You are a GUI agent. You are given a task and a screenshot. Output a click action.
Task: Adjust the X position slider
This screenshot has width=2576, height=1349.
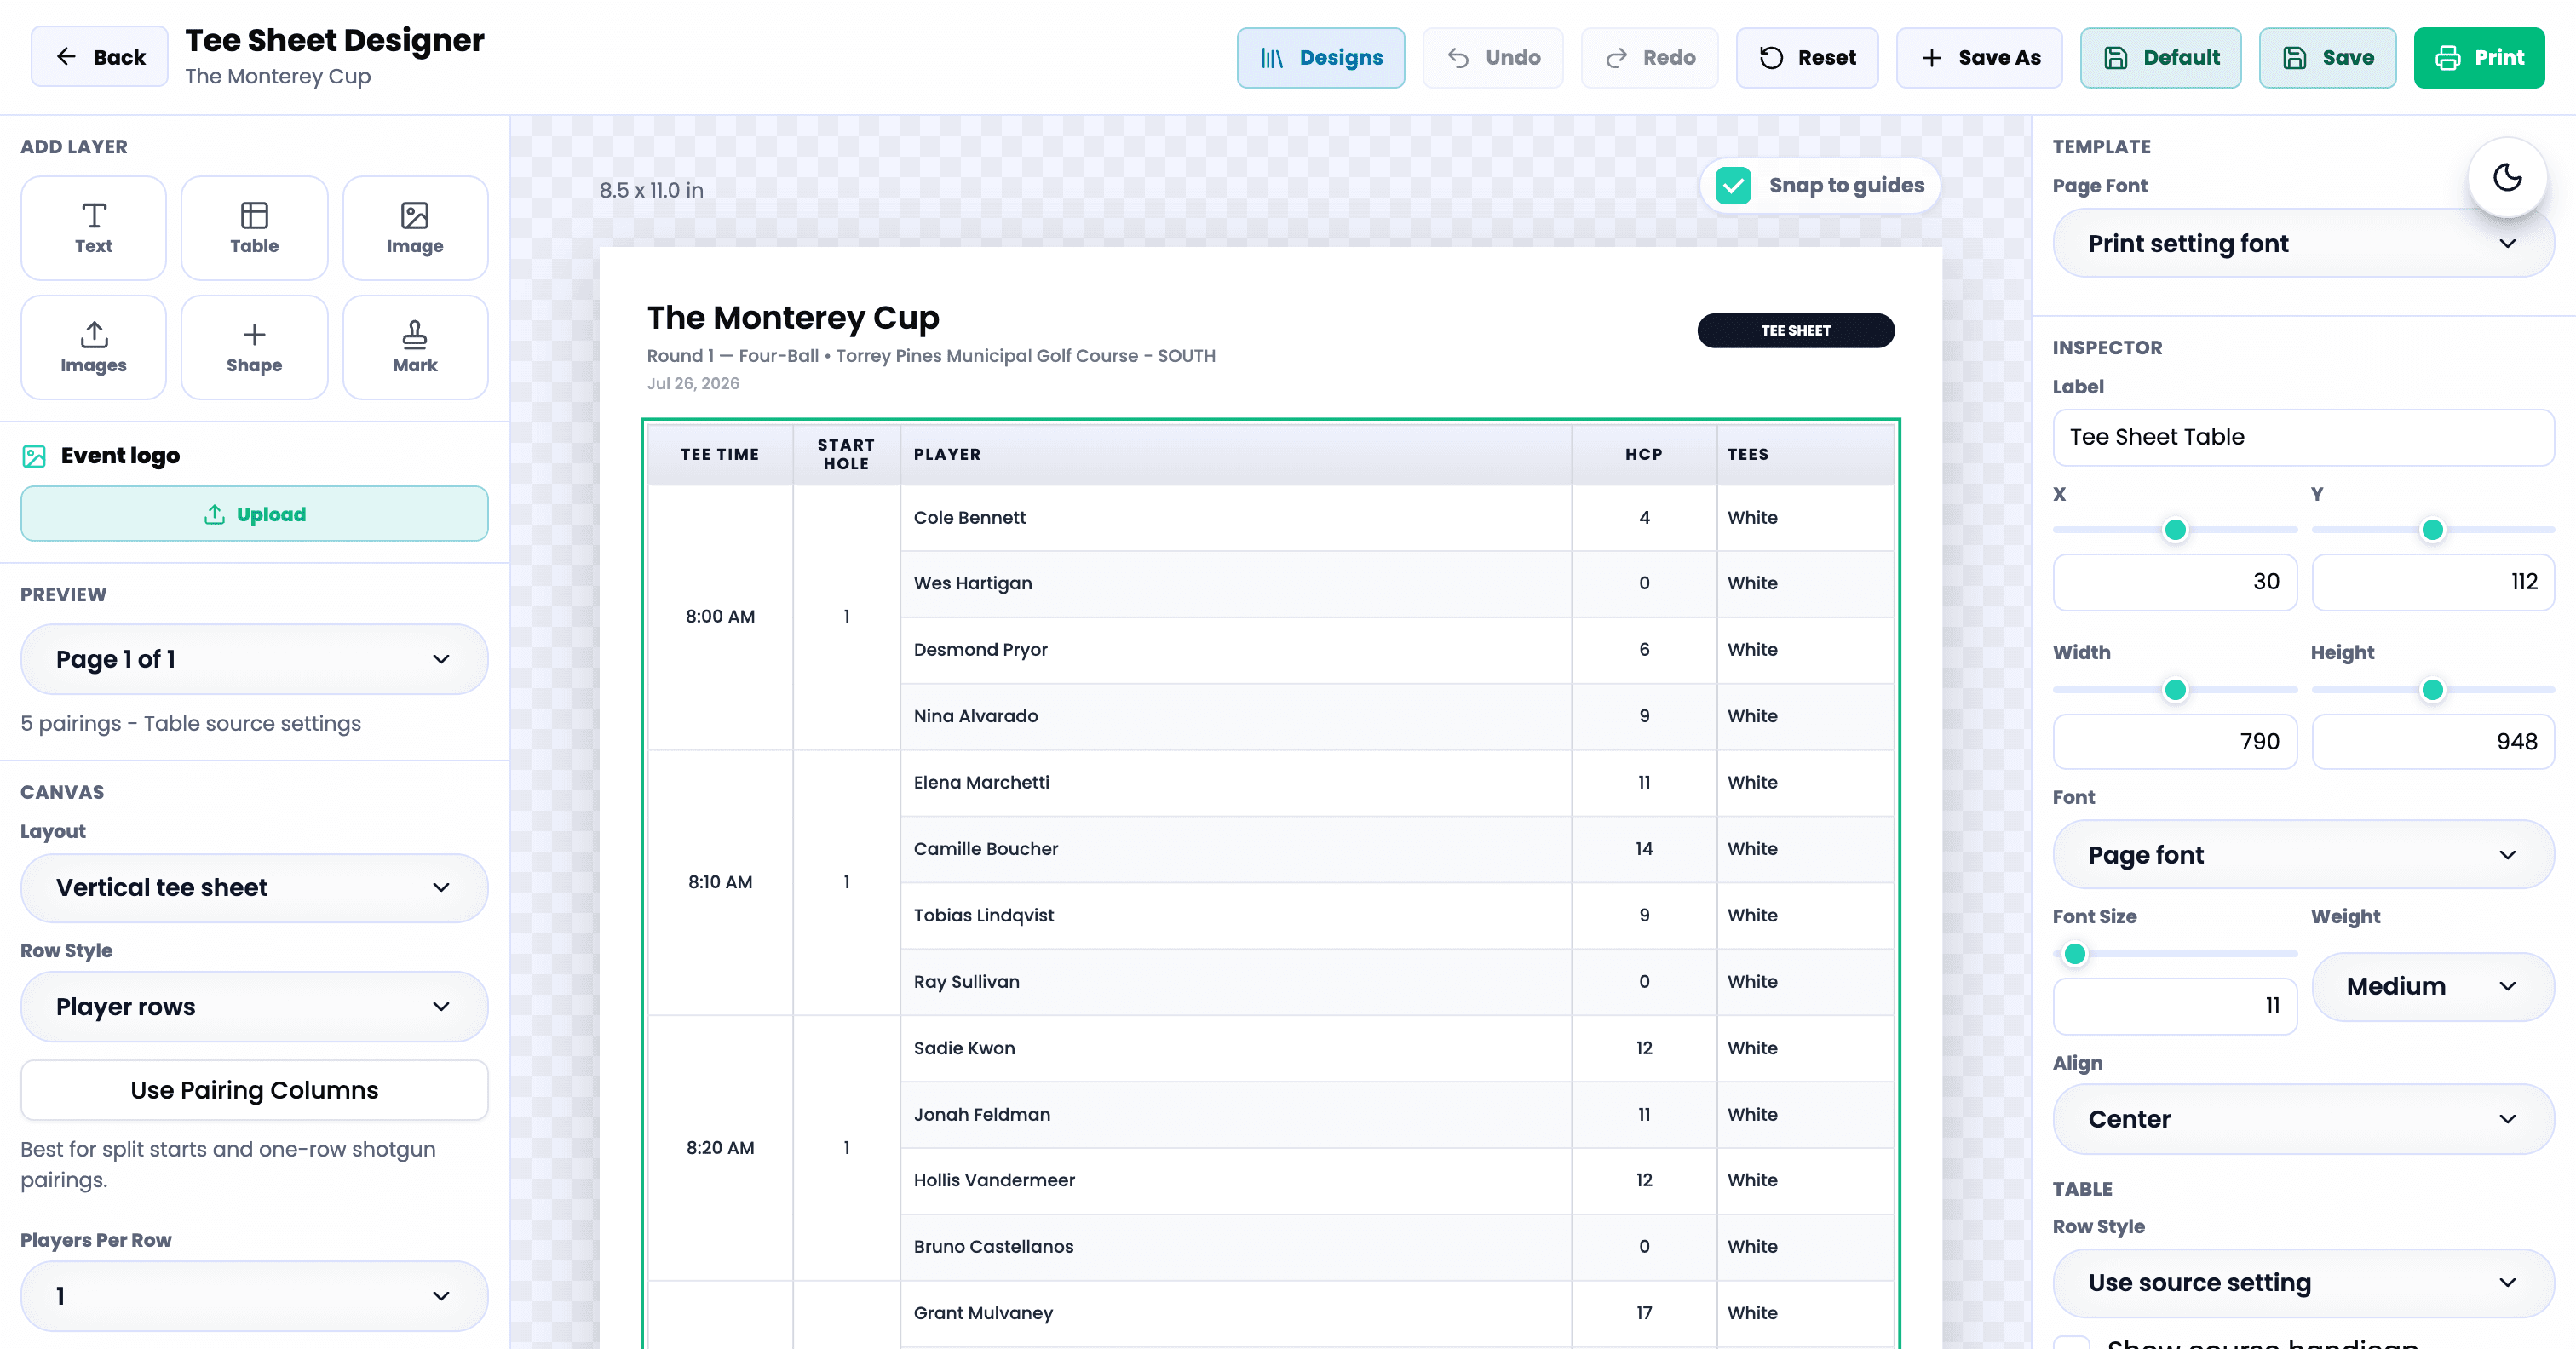tap(2175, 530)
